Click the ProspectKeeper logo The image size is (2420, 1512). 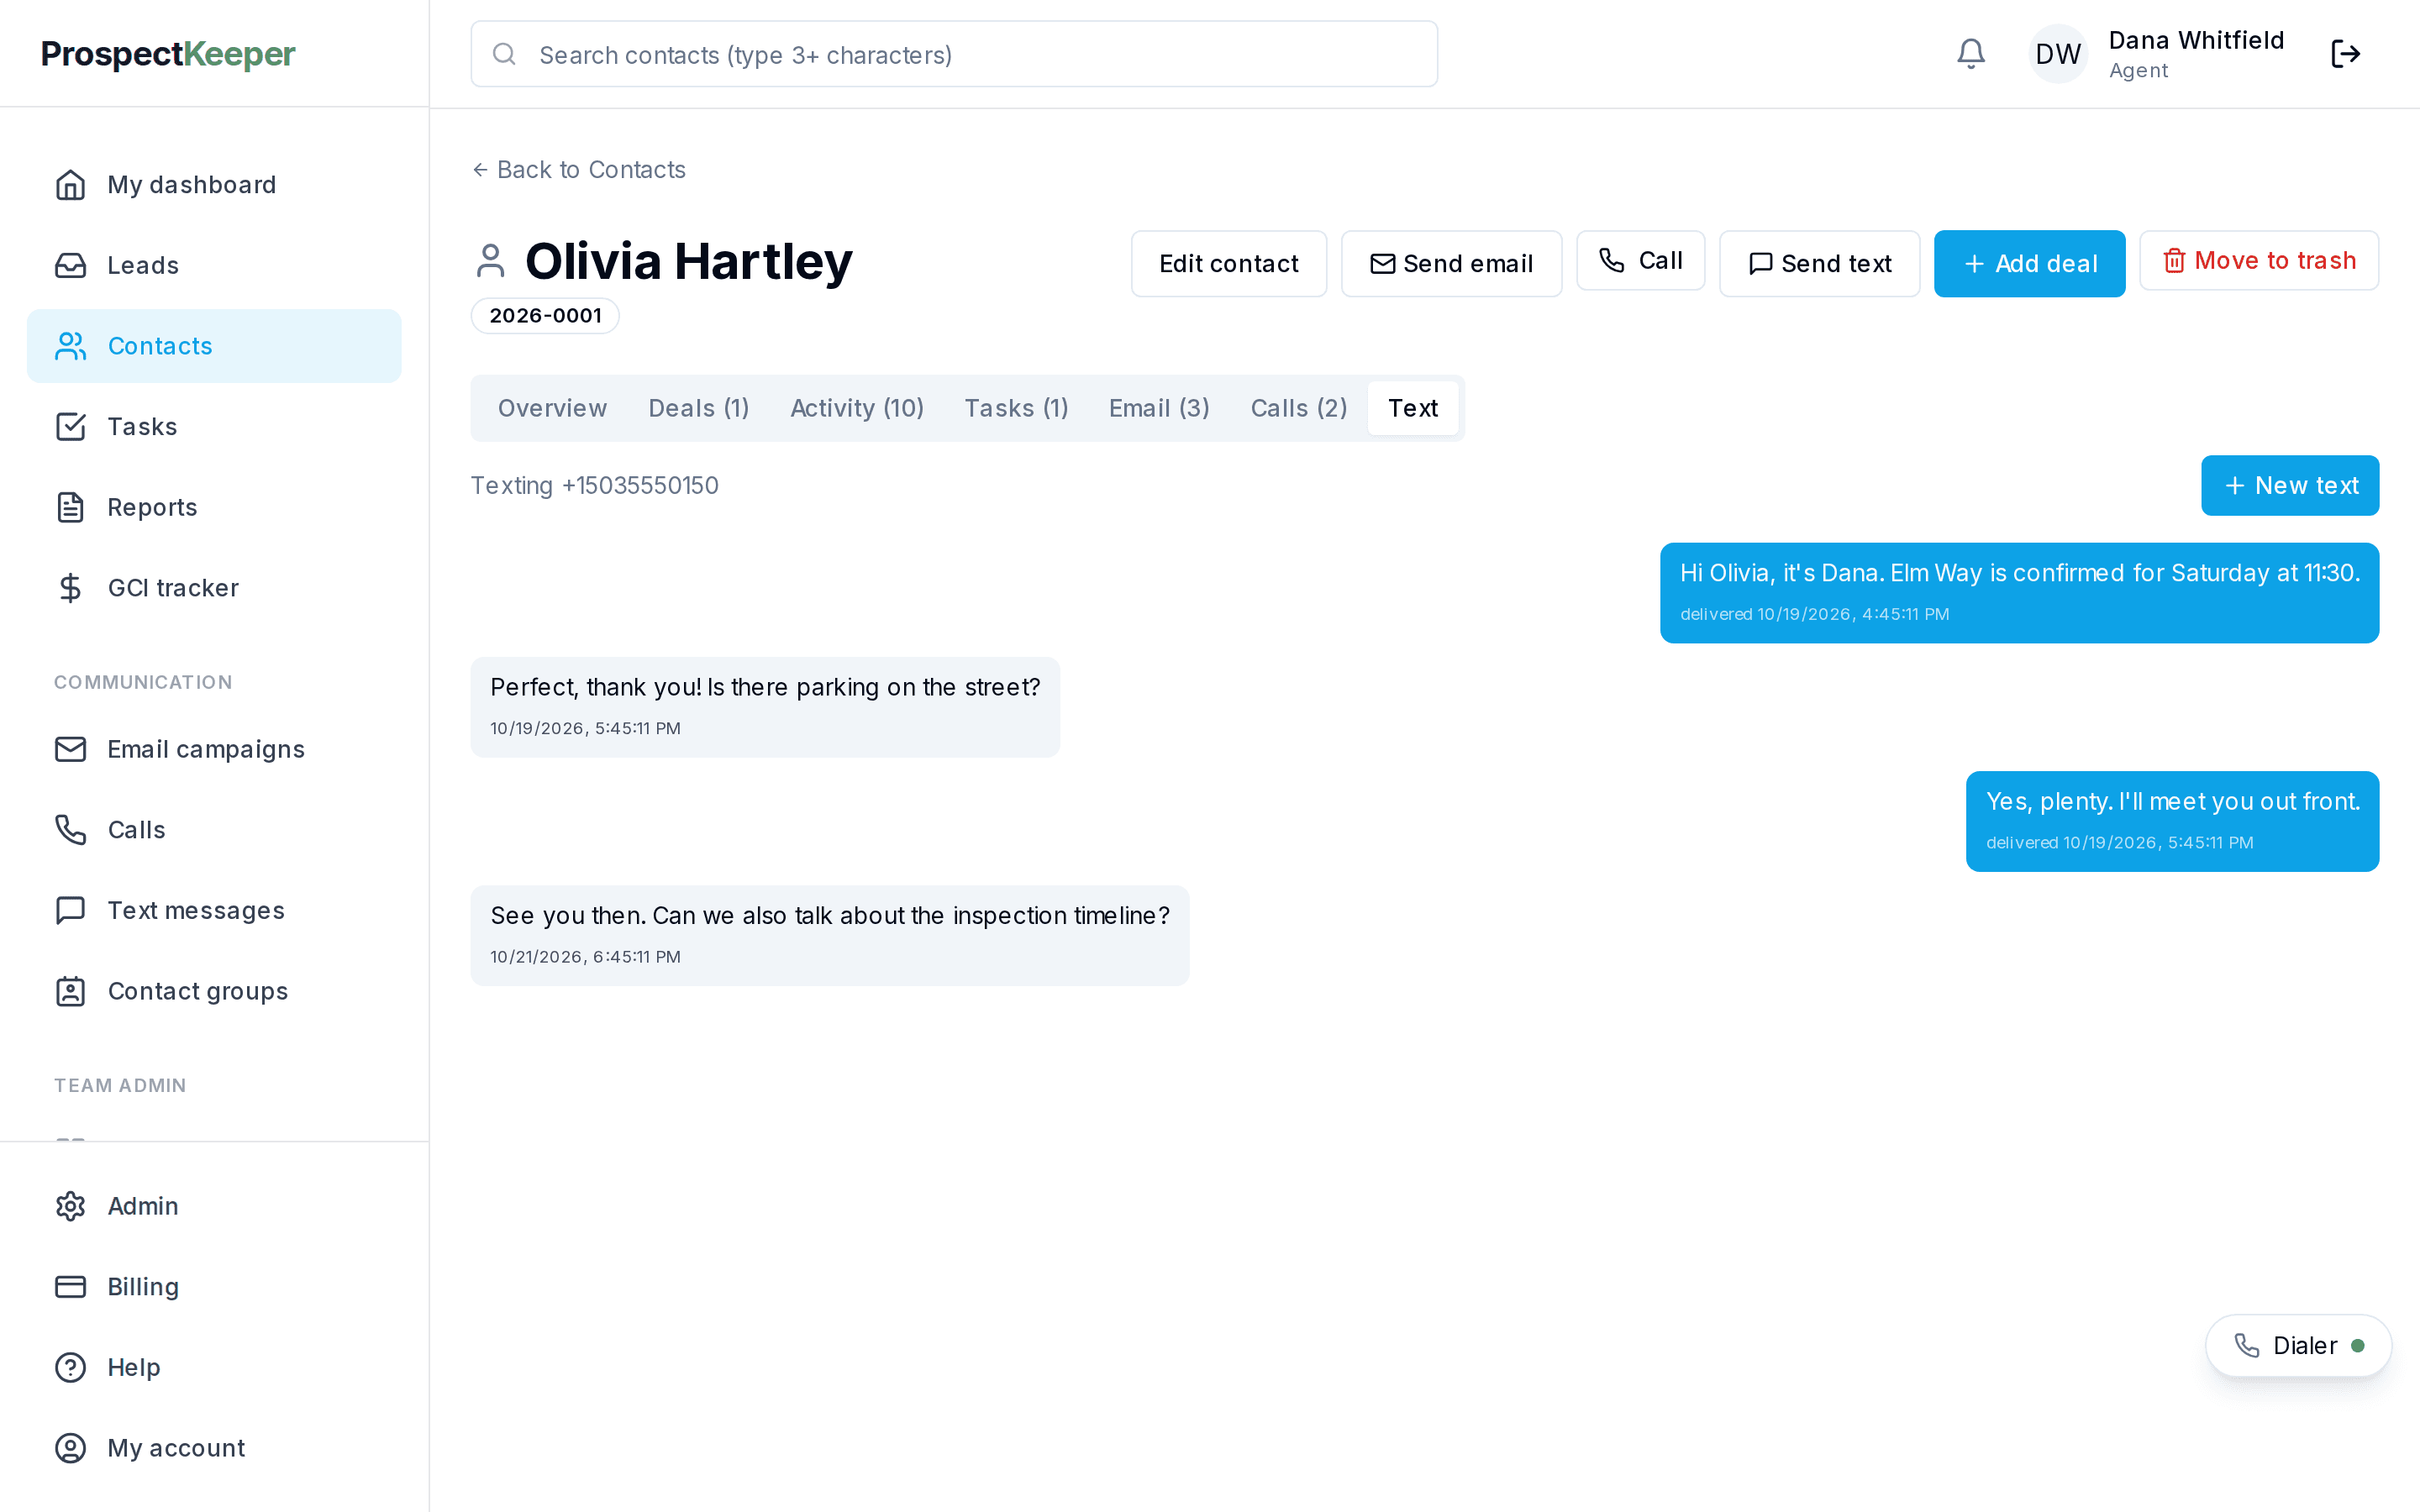tap(168, 54)
